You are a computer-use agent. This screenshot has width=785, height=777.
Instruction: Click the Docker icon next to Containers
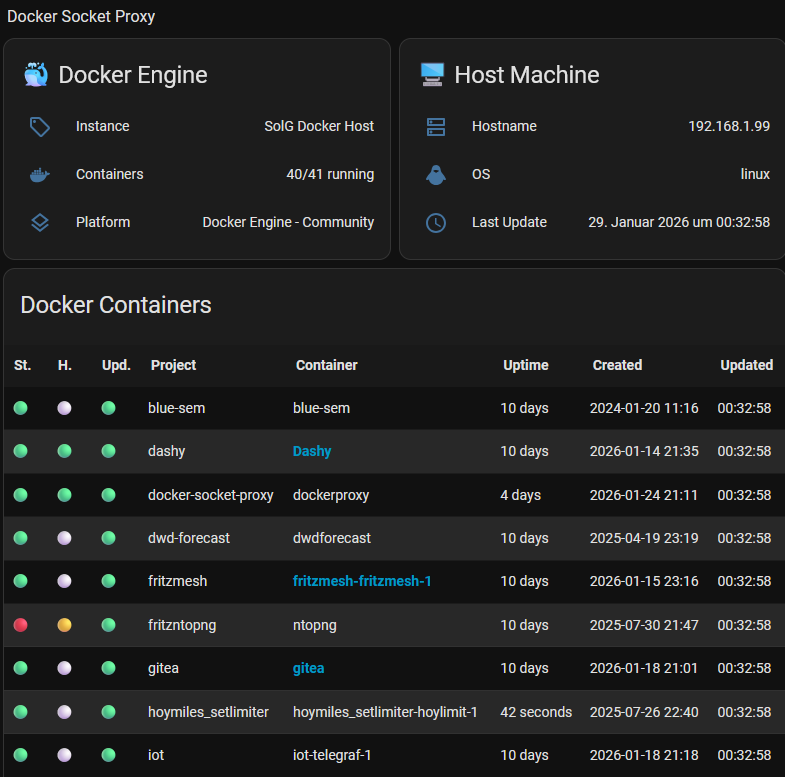click(x=40, y=175)
